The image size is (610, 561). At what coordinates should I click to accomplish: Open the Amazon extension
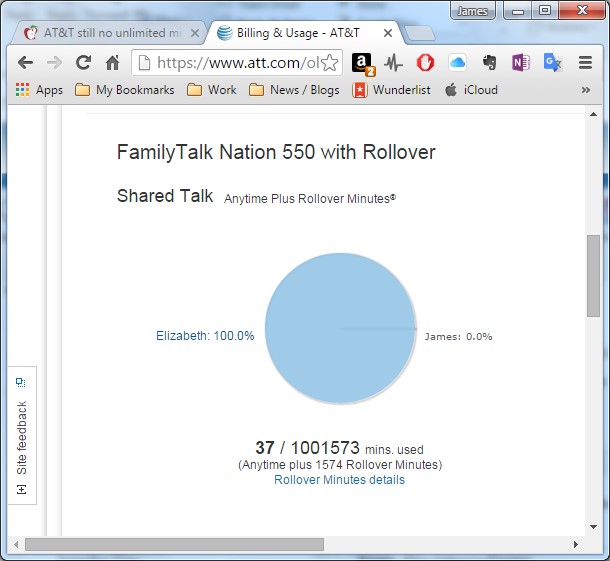[363, 64]
